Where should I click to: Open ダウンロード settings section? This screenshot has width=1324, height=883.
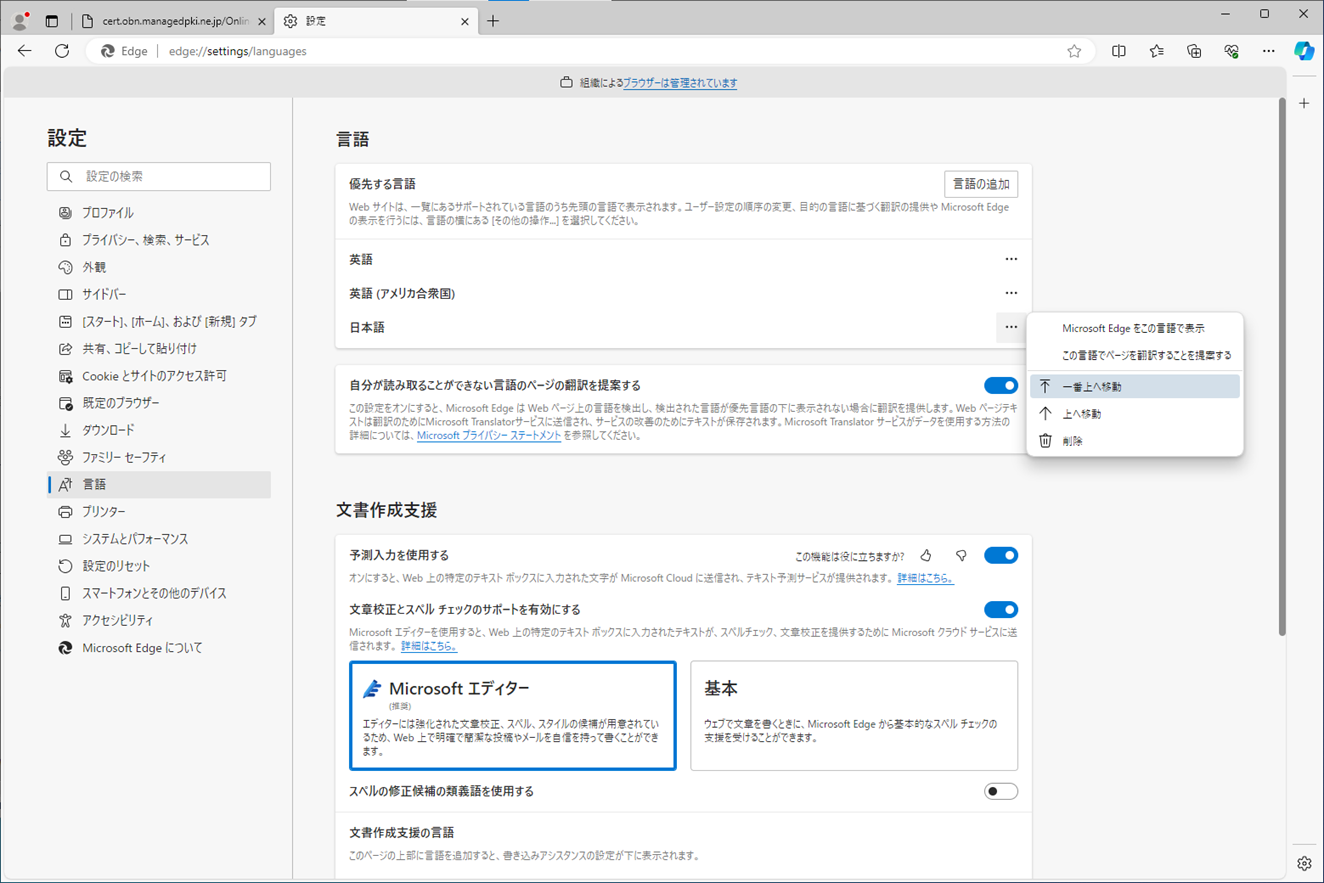tap(159, 430)
